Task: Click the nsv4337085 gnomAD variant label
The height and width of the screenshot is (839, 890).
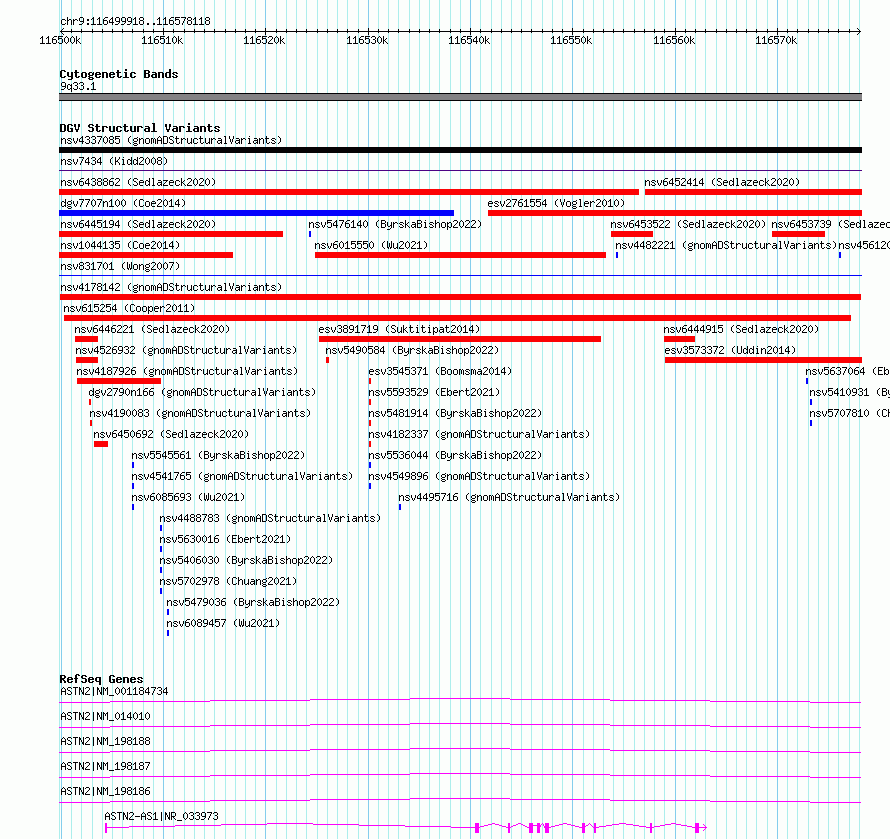Action: (171, 140)
